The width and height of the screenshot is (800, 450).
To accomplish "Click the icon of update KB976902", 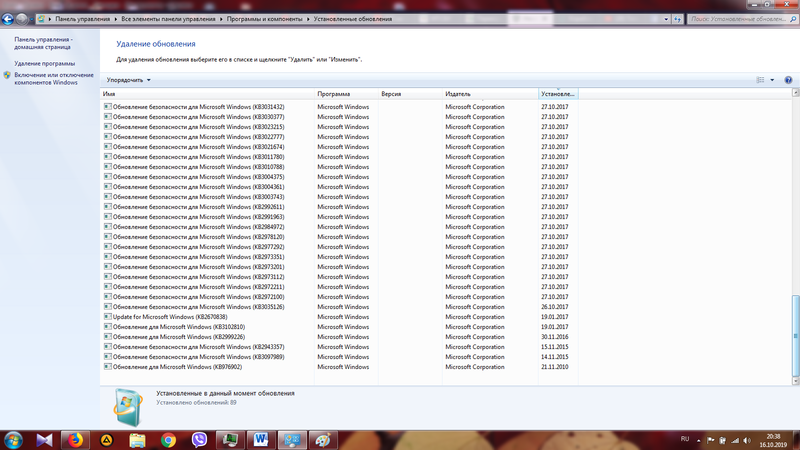I will pyautogui.click(x=108, y=367).
